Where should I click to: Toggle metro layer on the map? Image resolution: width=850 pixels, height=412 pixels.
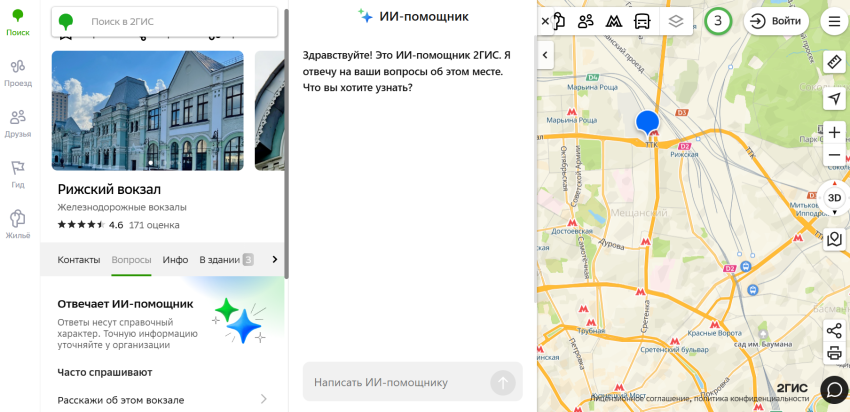(614, 21)
